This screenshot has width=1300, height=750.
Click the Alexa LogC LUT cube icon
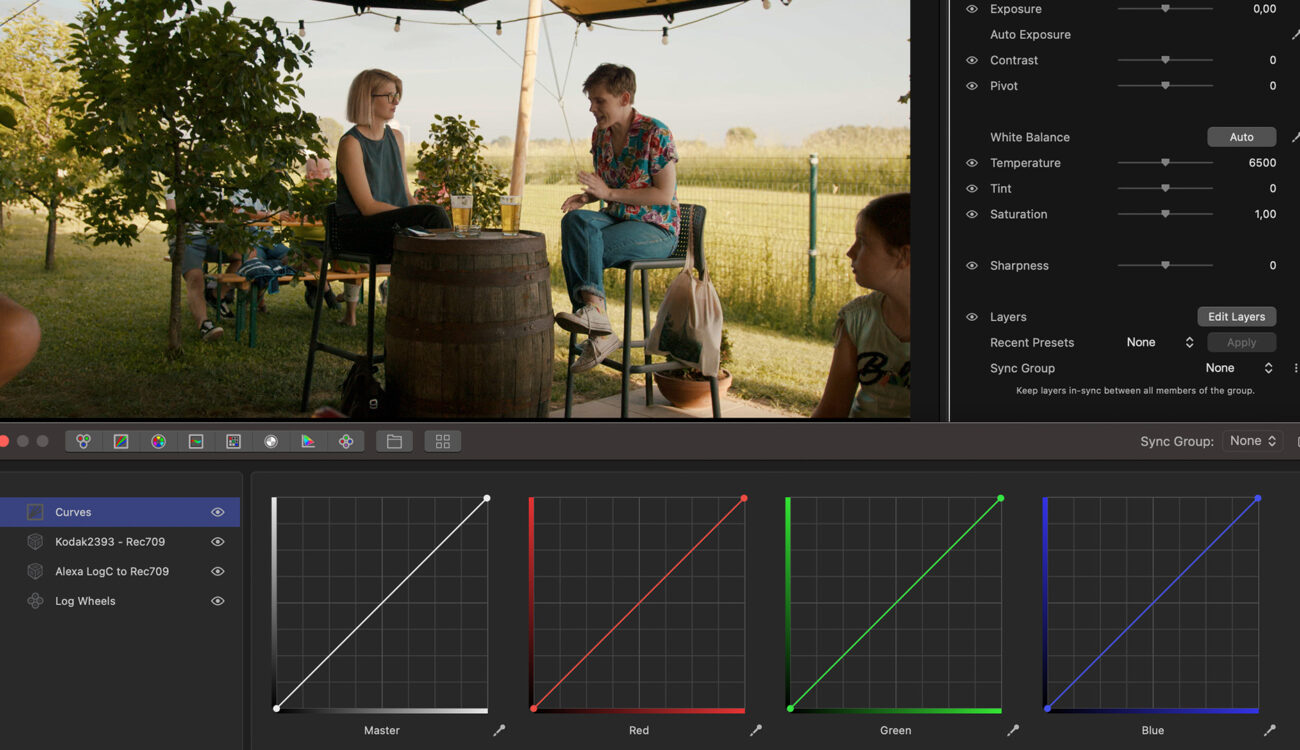pyautogui.click(x=35, y=571)
